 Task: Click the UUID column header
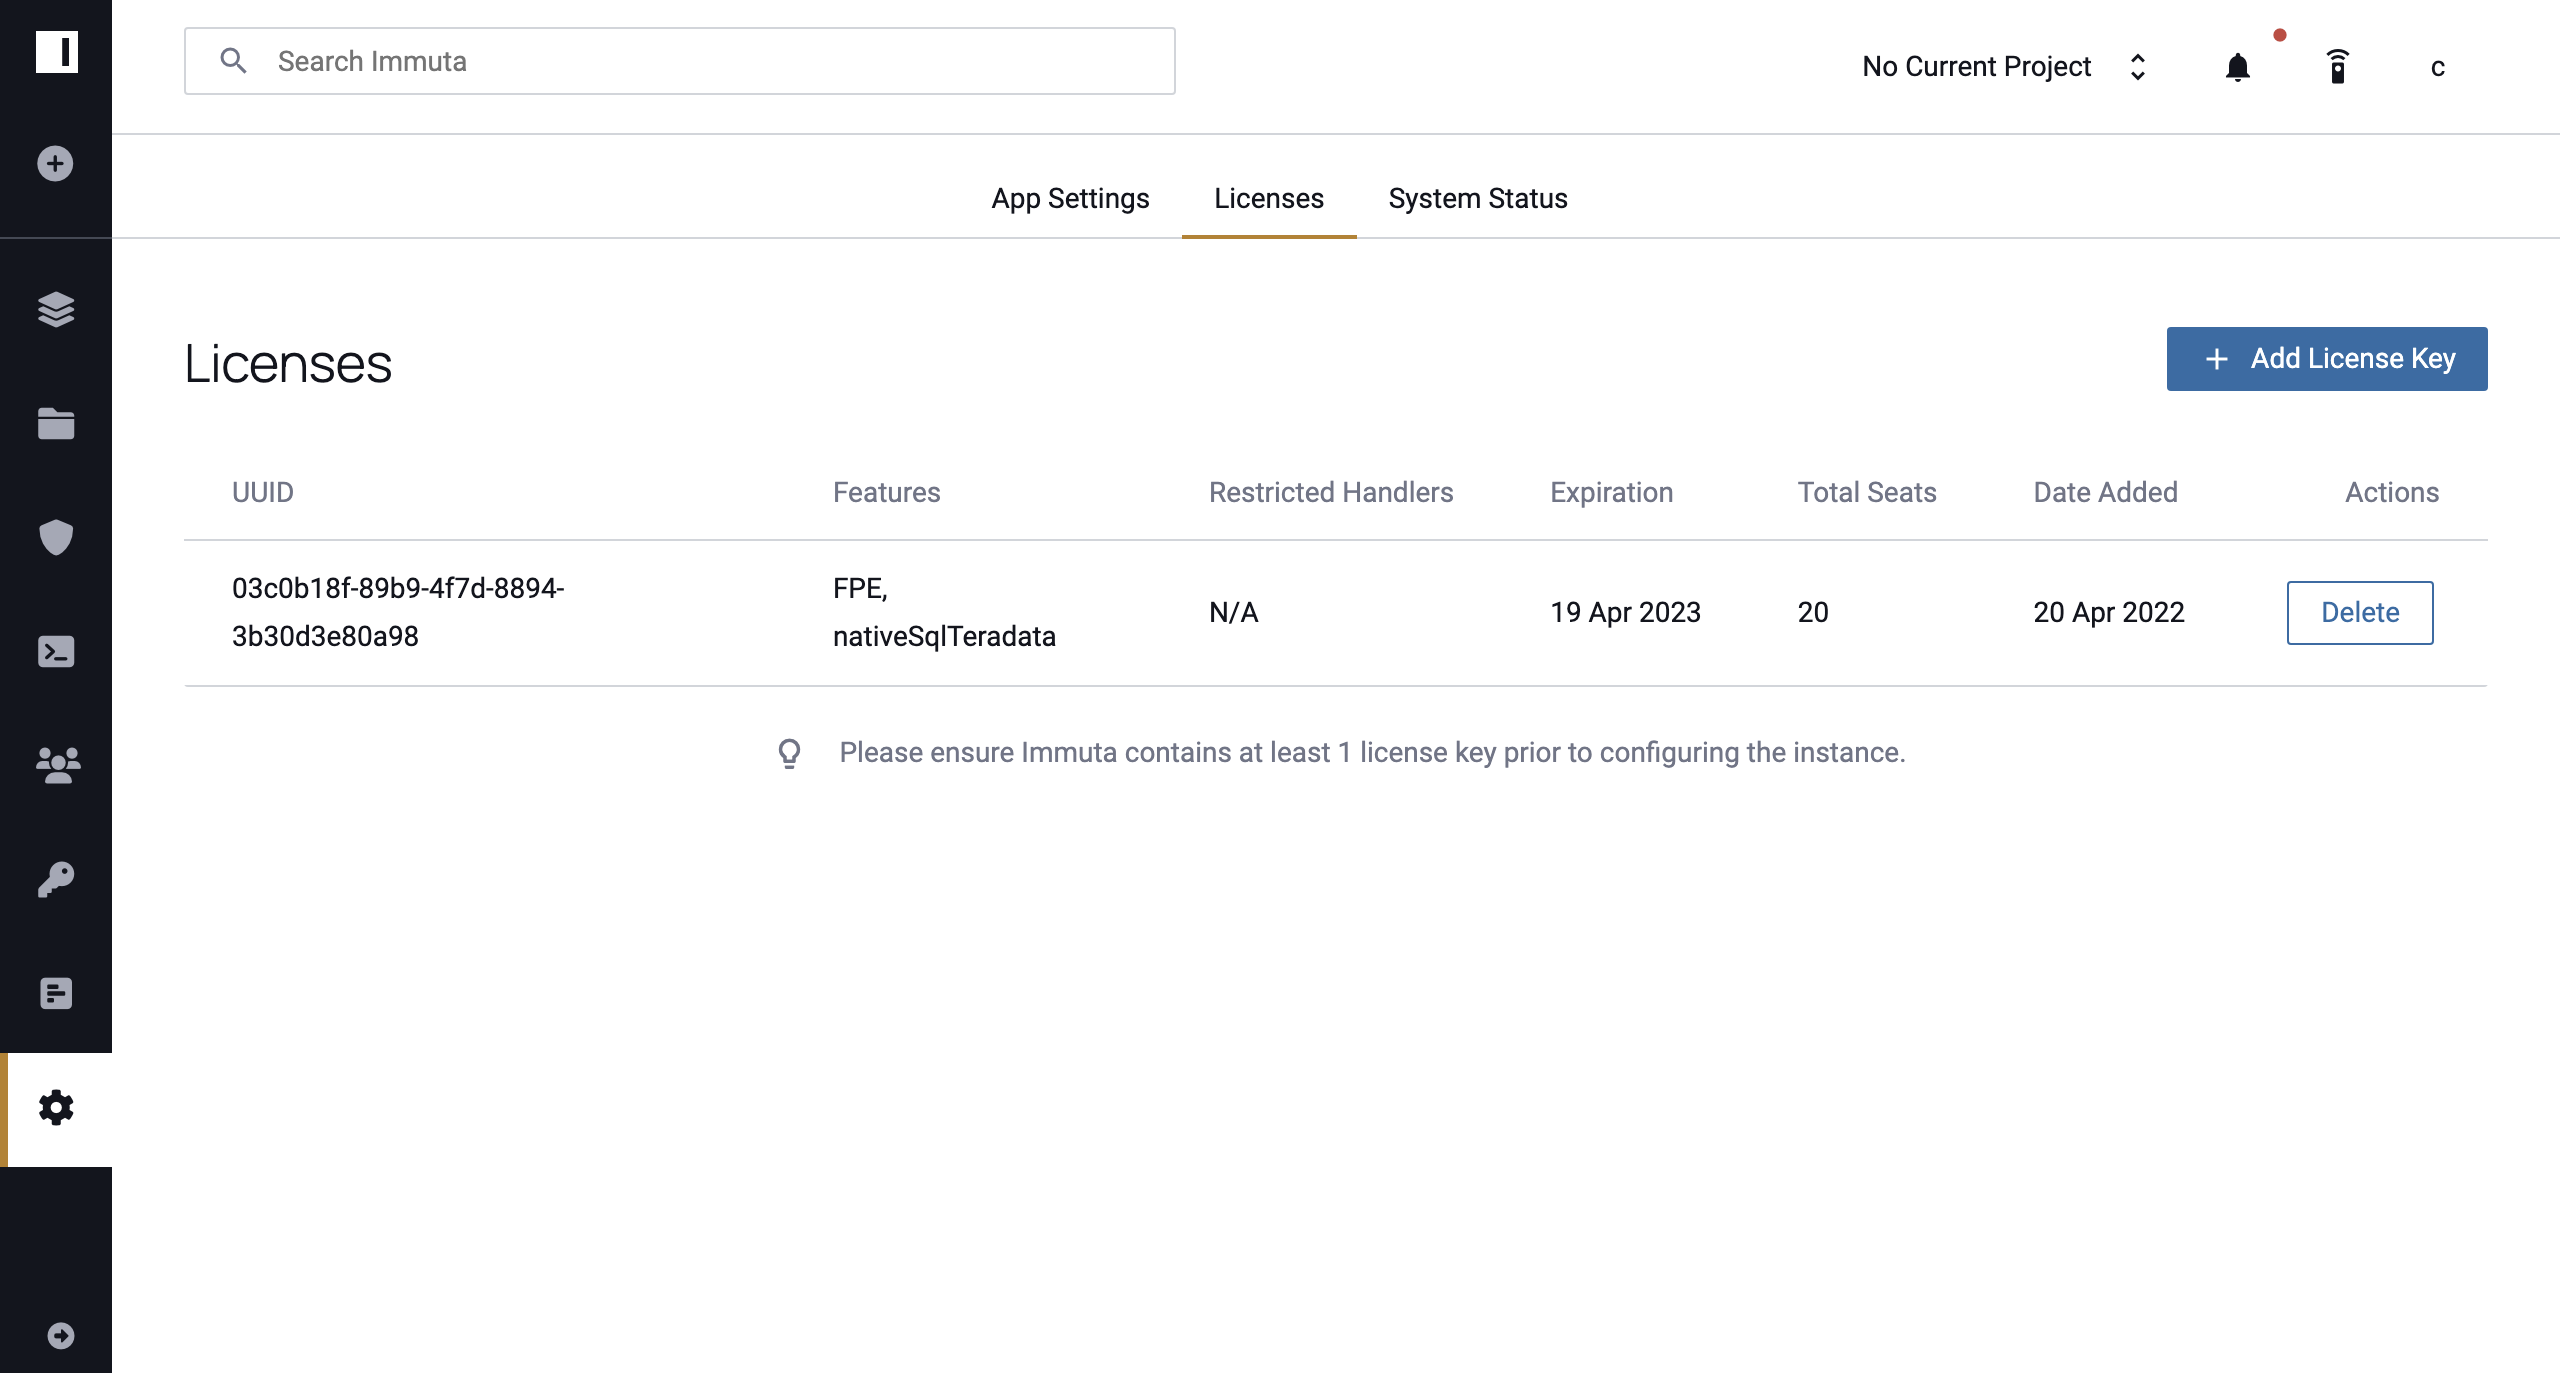[263, 492]
